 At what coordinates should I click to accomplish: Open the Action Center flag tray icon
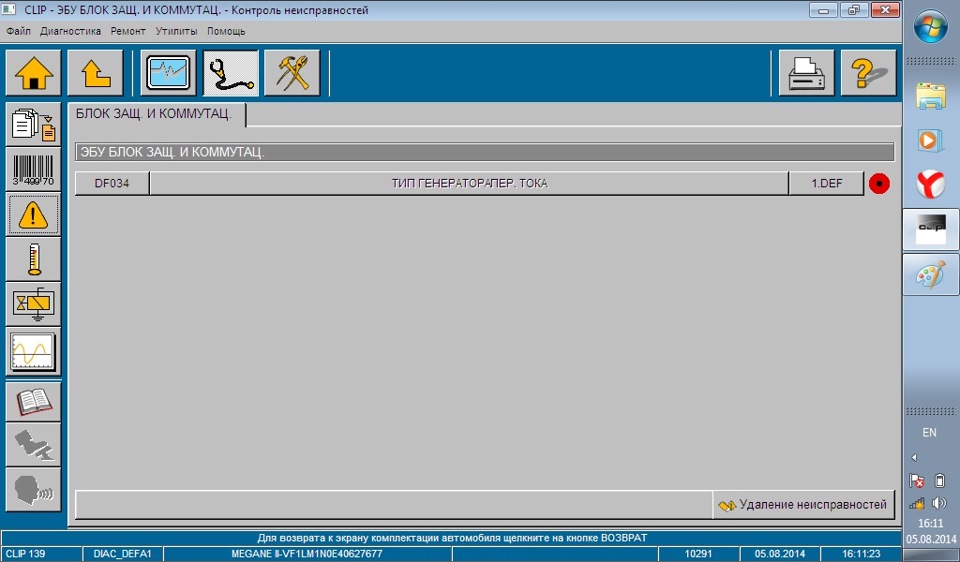(x=917, y=481)
